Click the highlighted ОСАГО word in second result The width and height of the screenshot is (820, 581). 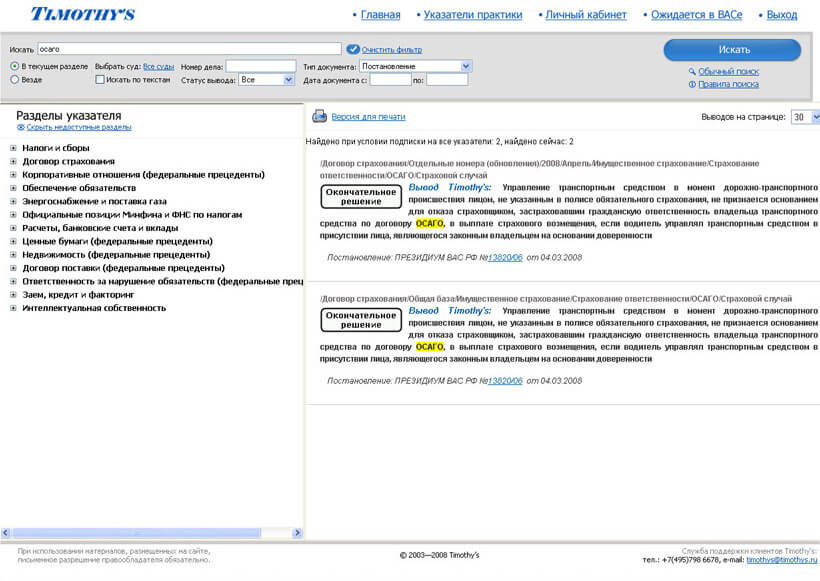tap(429, 347)
